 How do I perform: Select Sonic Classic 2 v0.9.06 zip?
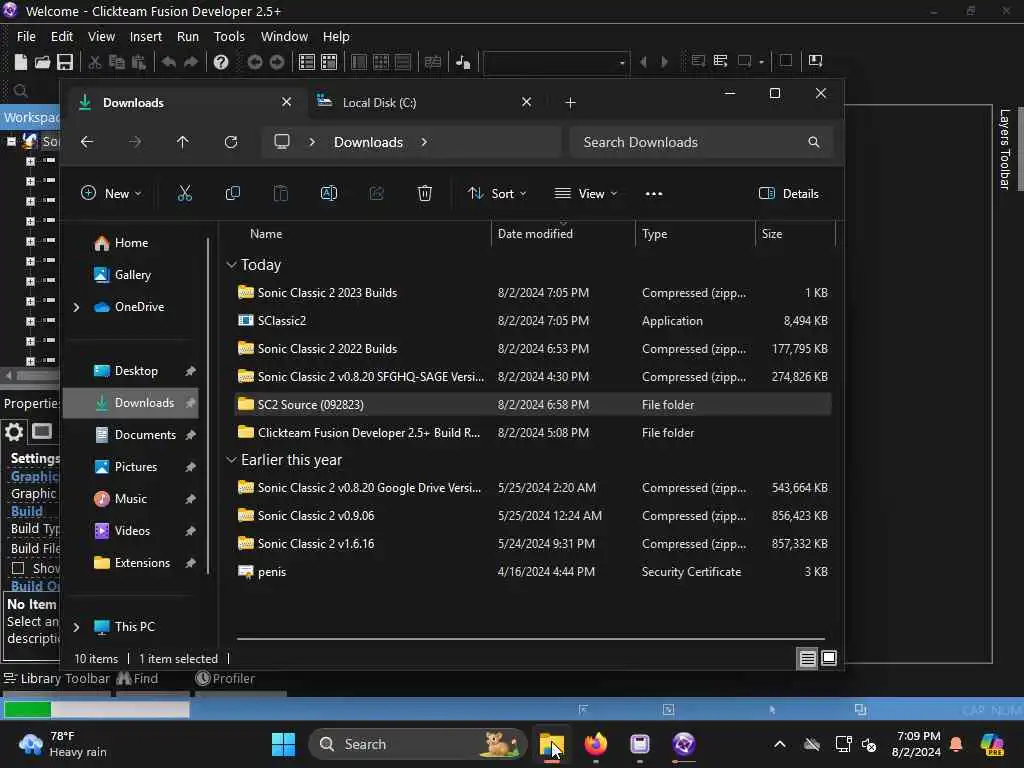pyautogui.click(x=533, y=515)
